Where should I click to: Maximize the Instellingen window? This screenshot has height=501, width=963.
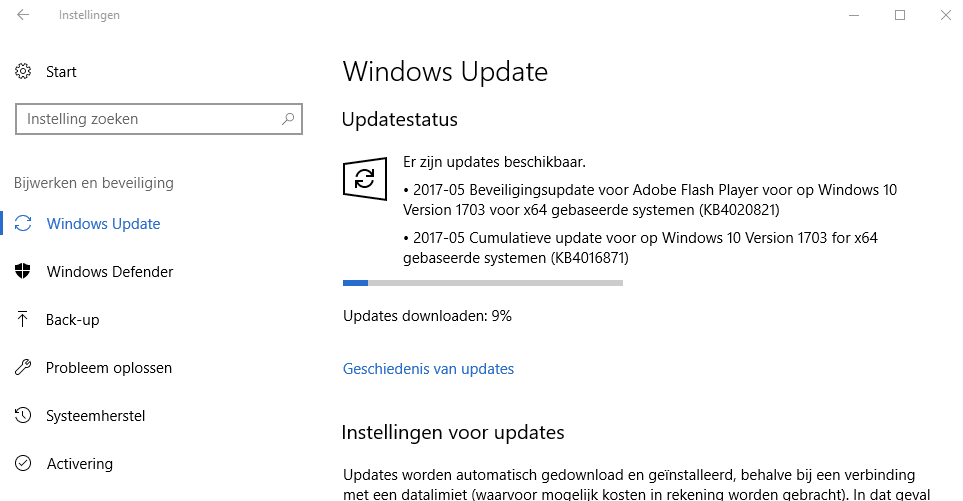900,15
